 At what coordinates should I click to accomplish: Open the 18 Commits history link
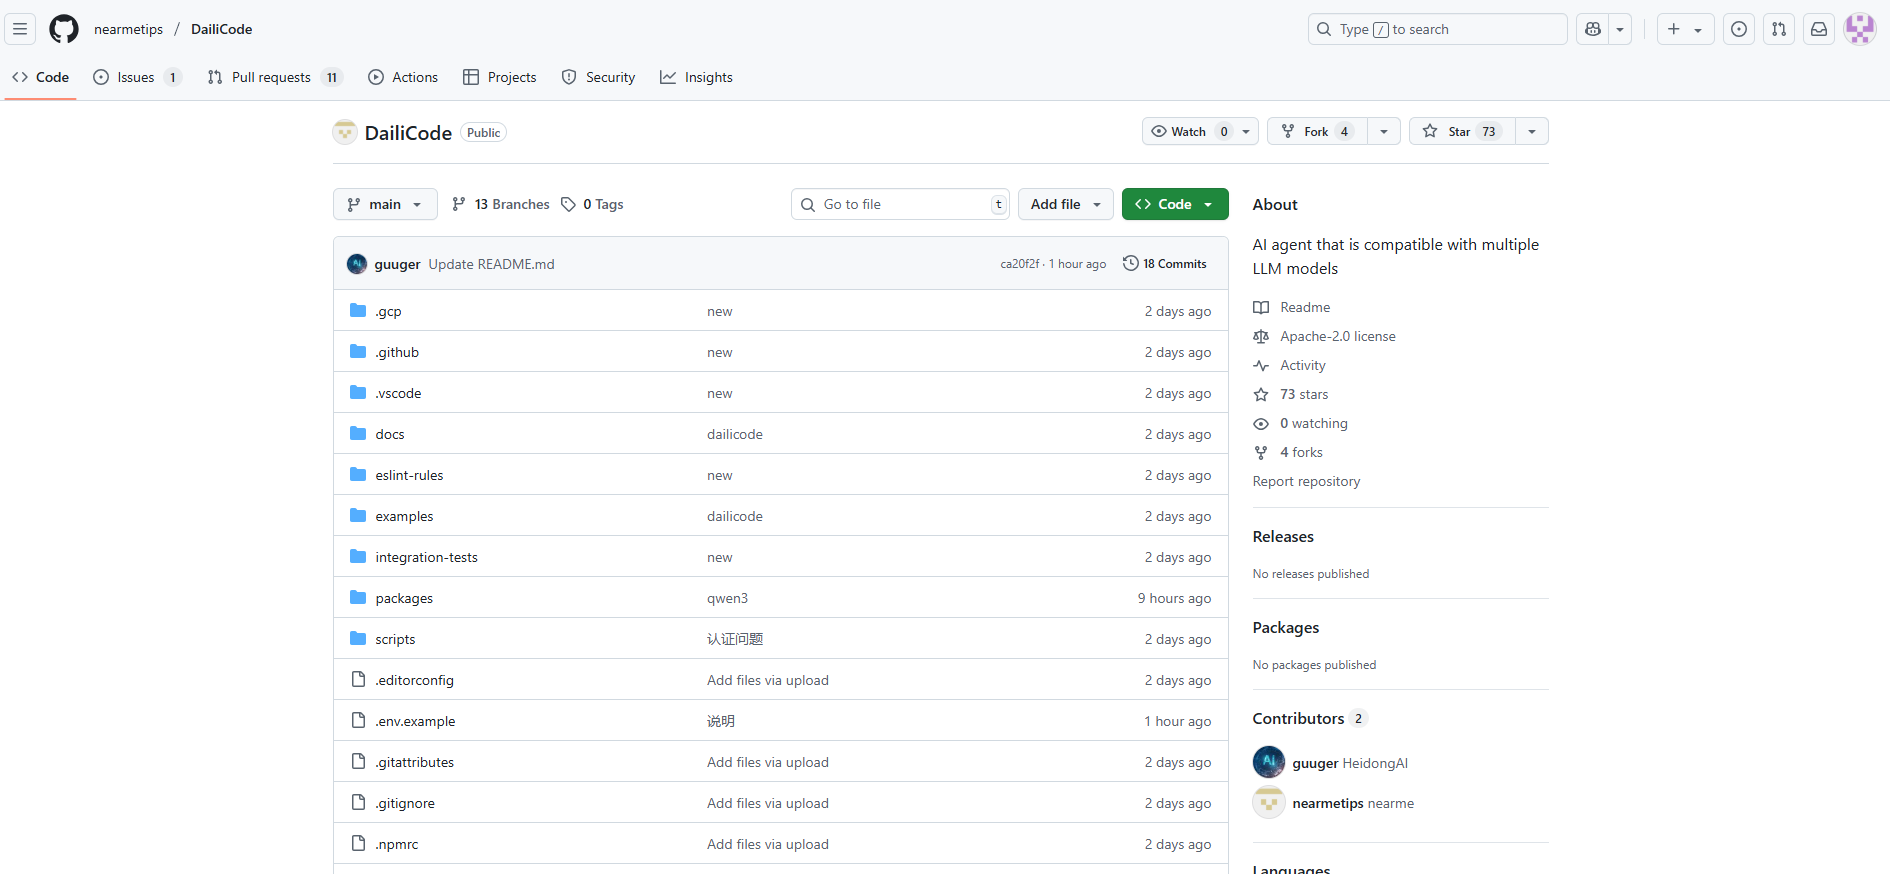point(1165,264)
